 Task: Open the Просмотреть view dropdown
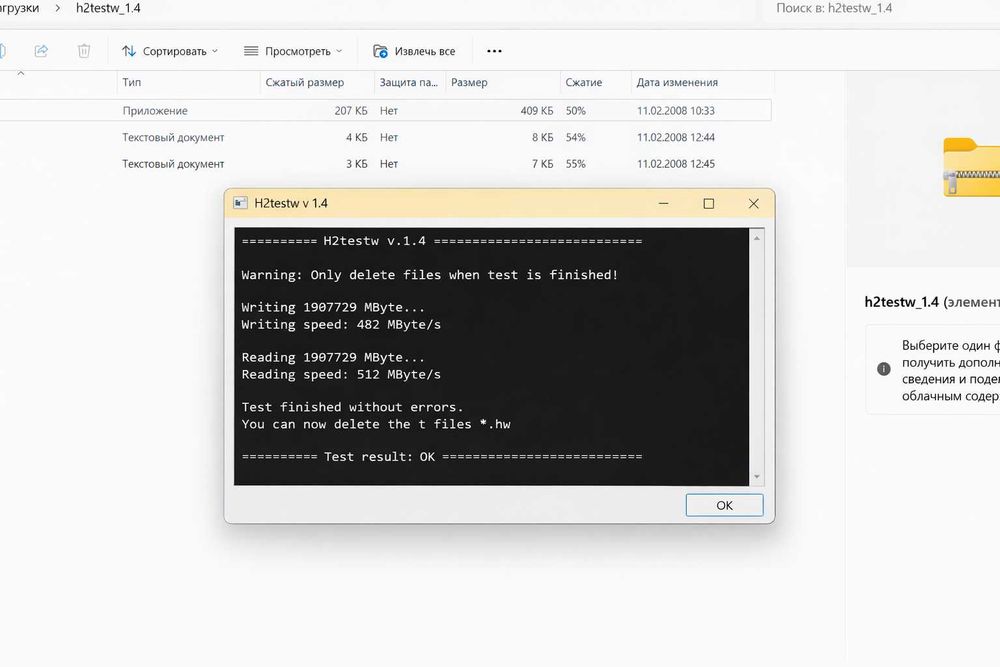pos(293,51)
